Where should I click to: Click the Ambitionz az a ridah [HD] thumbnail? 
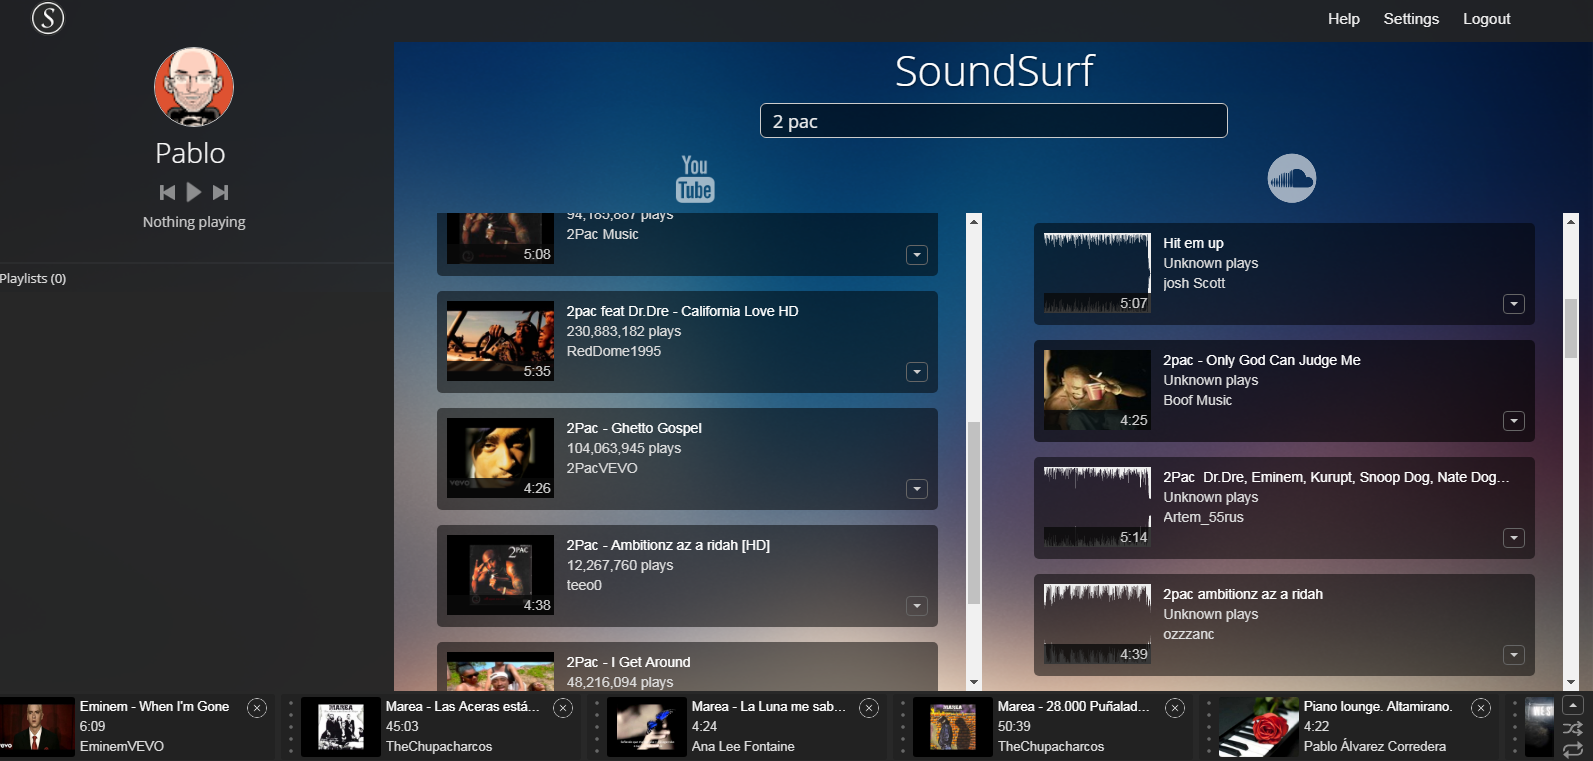coord(500,575)
